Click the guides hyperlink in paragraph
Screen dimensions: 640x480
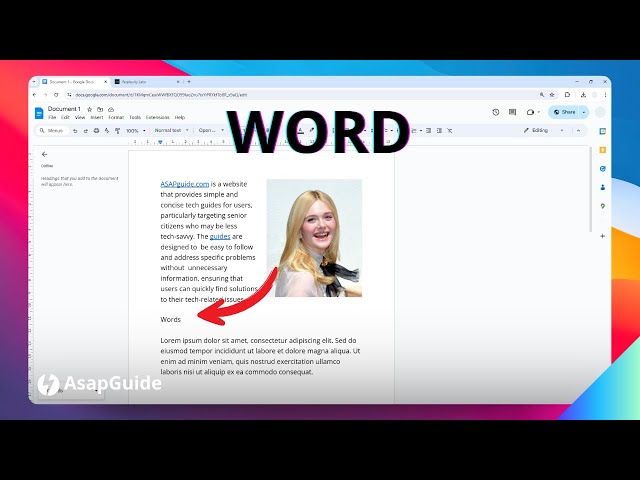220,237
